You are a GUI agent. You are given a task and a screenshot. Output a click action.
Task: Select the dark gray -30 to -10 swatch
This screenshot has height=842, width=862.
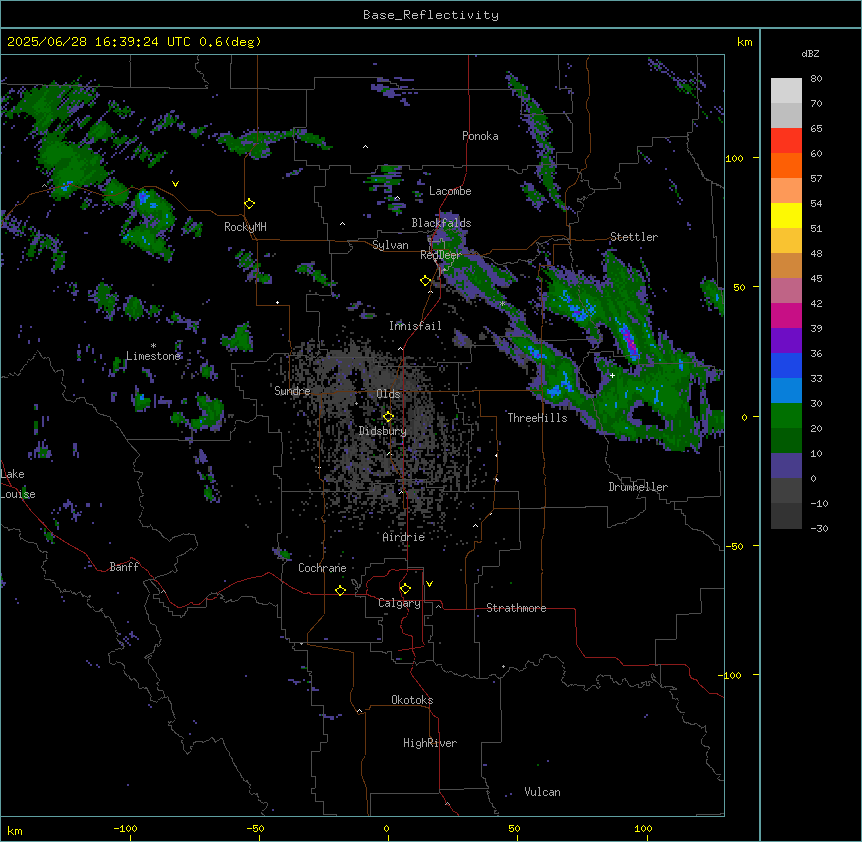(x=786, y=516)
